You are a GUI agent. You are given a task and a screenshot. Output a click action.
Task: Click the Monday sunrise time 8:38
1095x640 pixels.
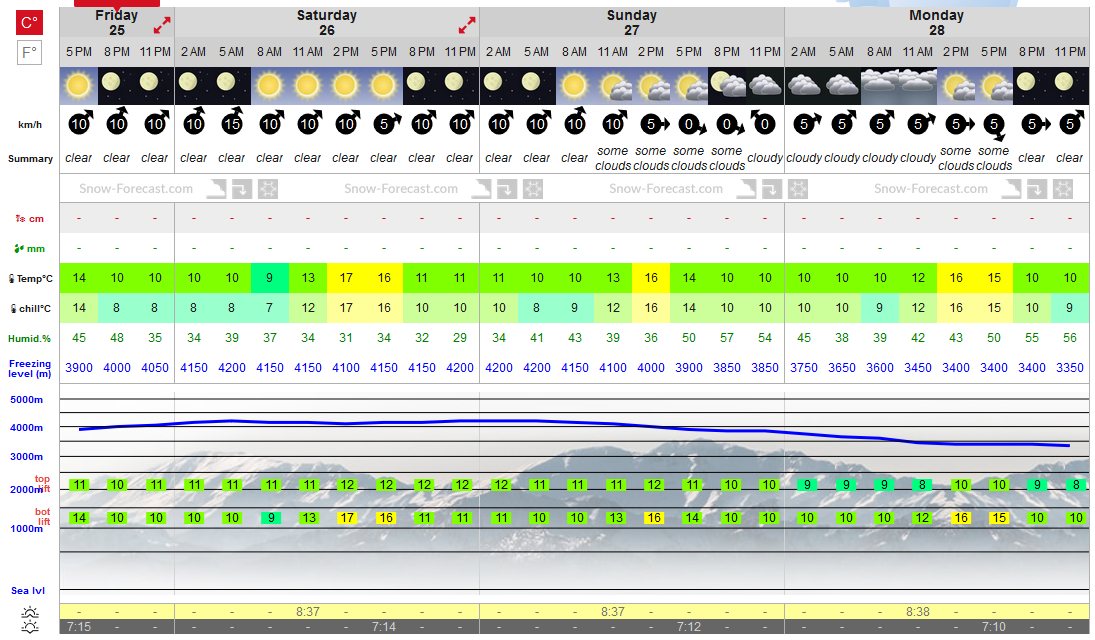tap(918, 611)
